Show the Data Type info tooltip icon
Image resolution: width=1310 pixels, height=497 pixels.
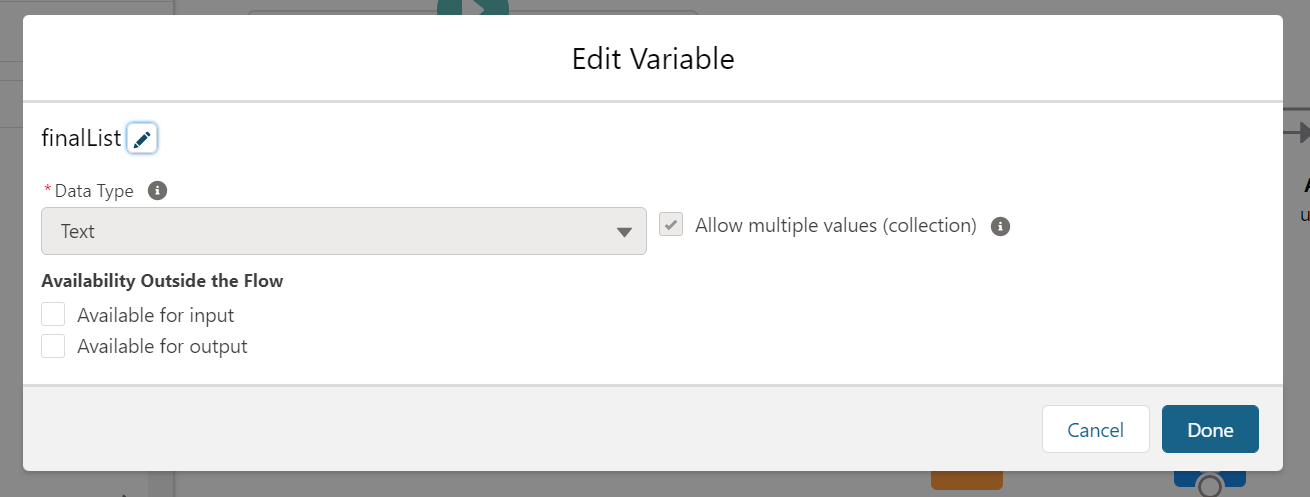[157, 190]
